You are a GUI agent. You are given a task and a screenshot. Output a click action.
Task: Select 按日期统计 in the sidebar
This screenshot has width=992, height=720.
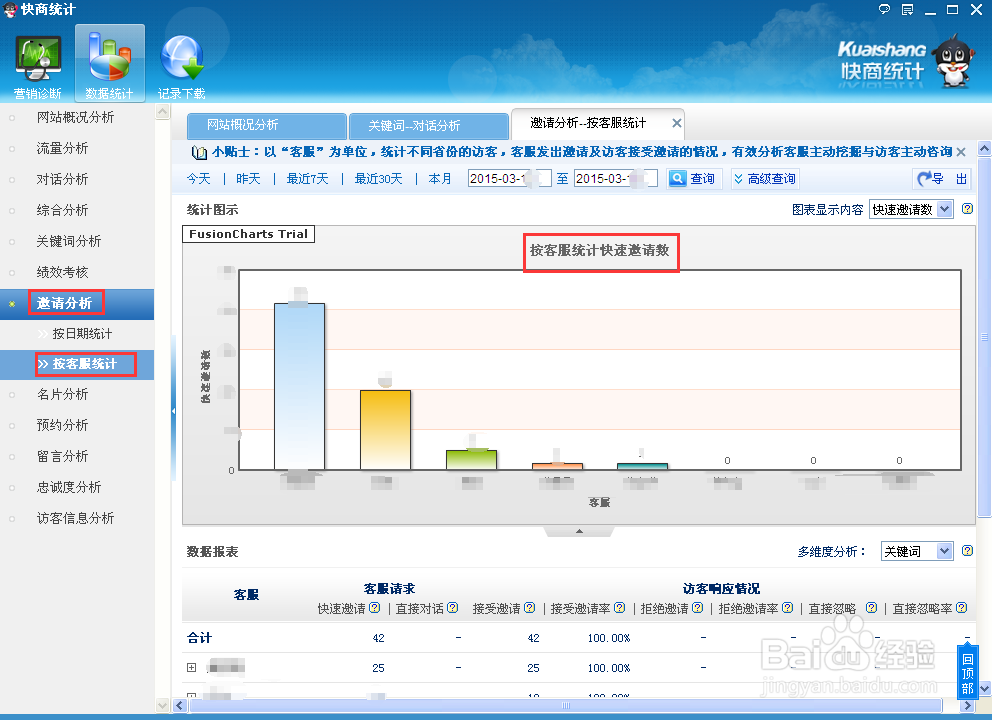[83, 333]
